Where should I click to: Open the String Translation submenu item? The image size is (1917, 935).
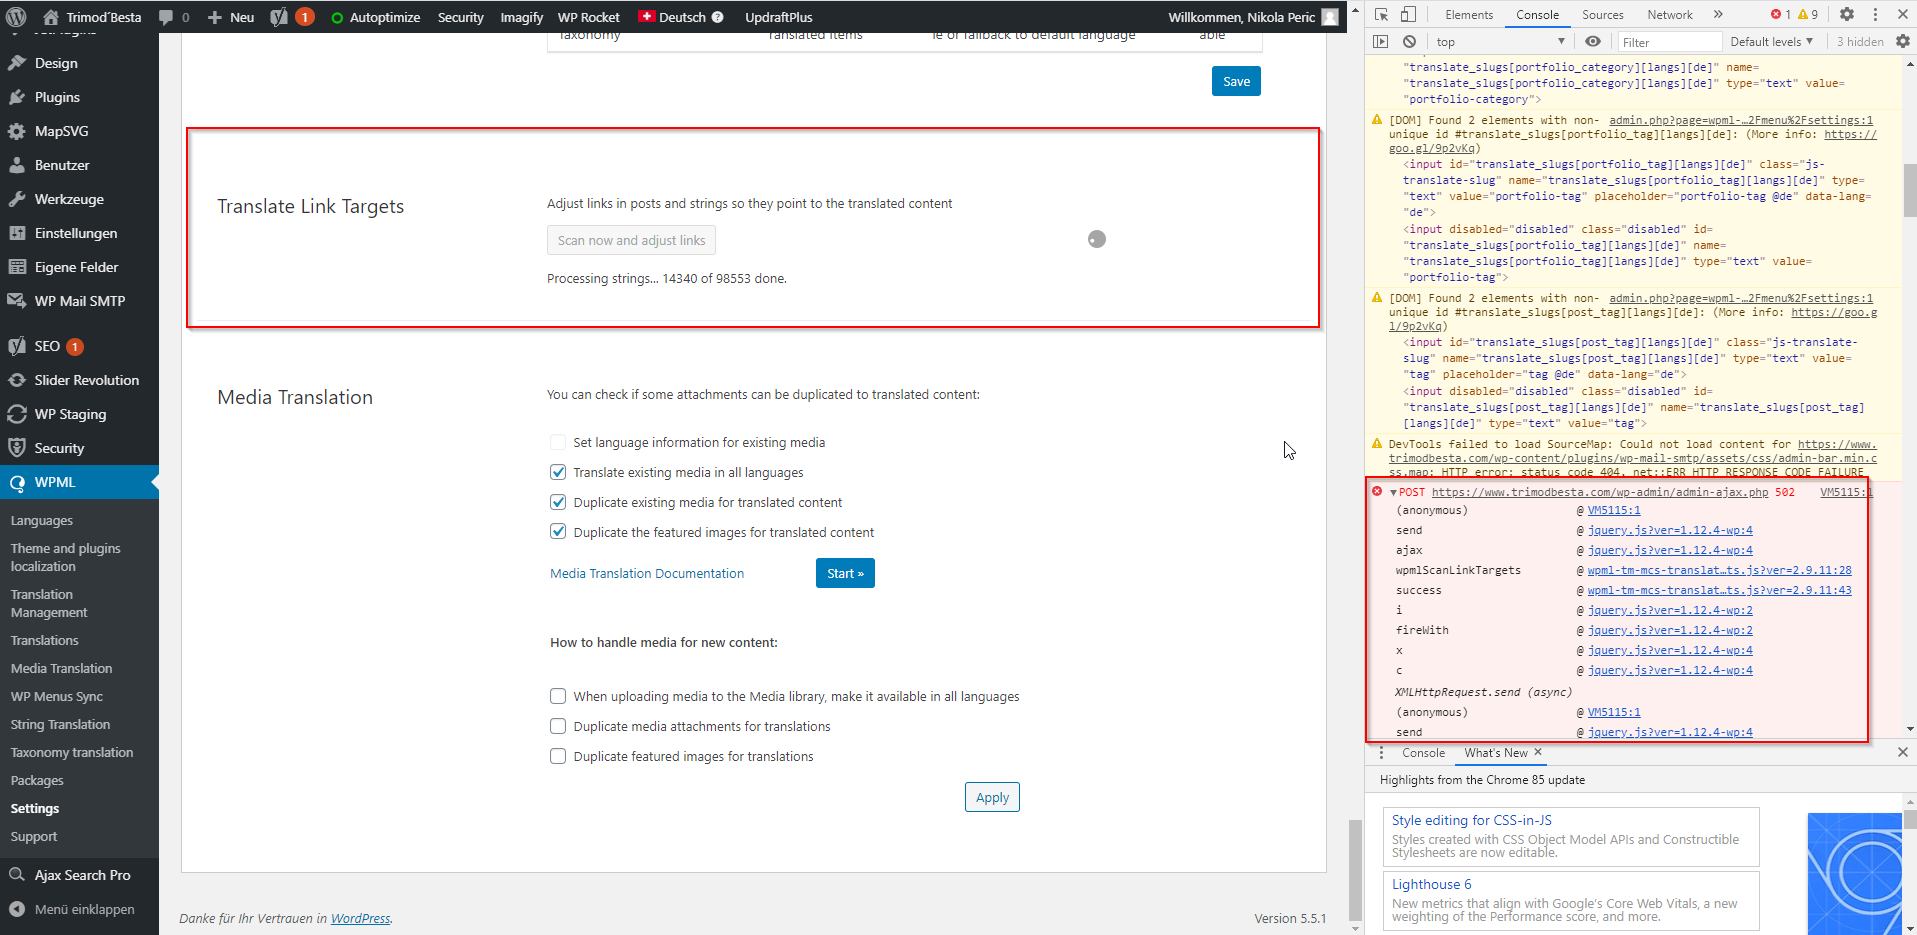point(60,724)
